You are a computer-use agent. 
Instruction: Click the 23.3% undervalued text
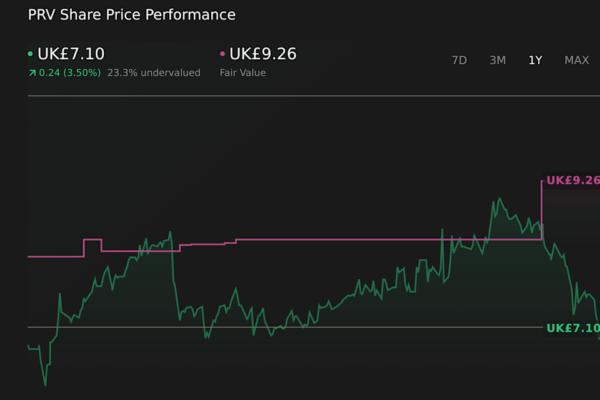coord(153,73)
